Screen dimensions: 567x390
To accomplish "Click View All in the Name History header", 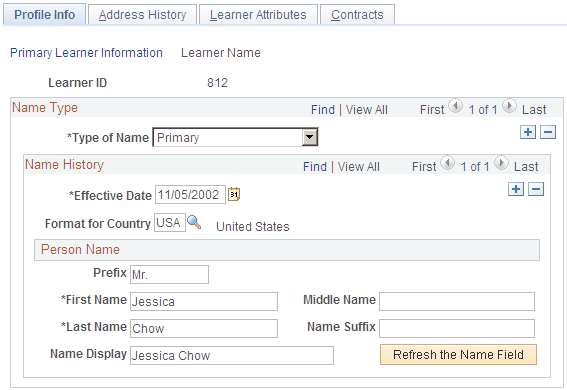I will [359, 167].
